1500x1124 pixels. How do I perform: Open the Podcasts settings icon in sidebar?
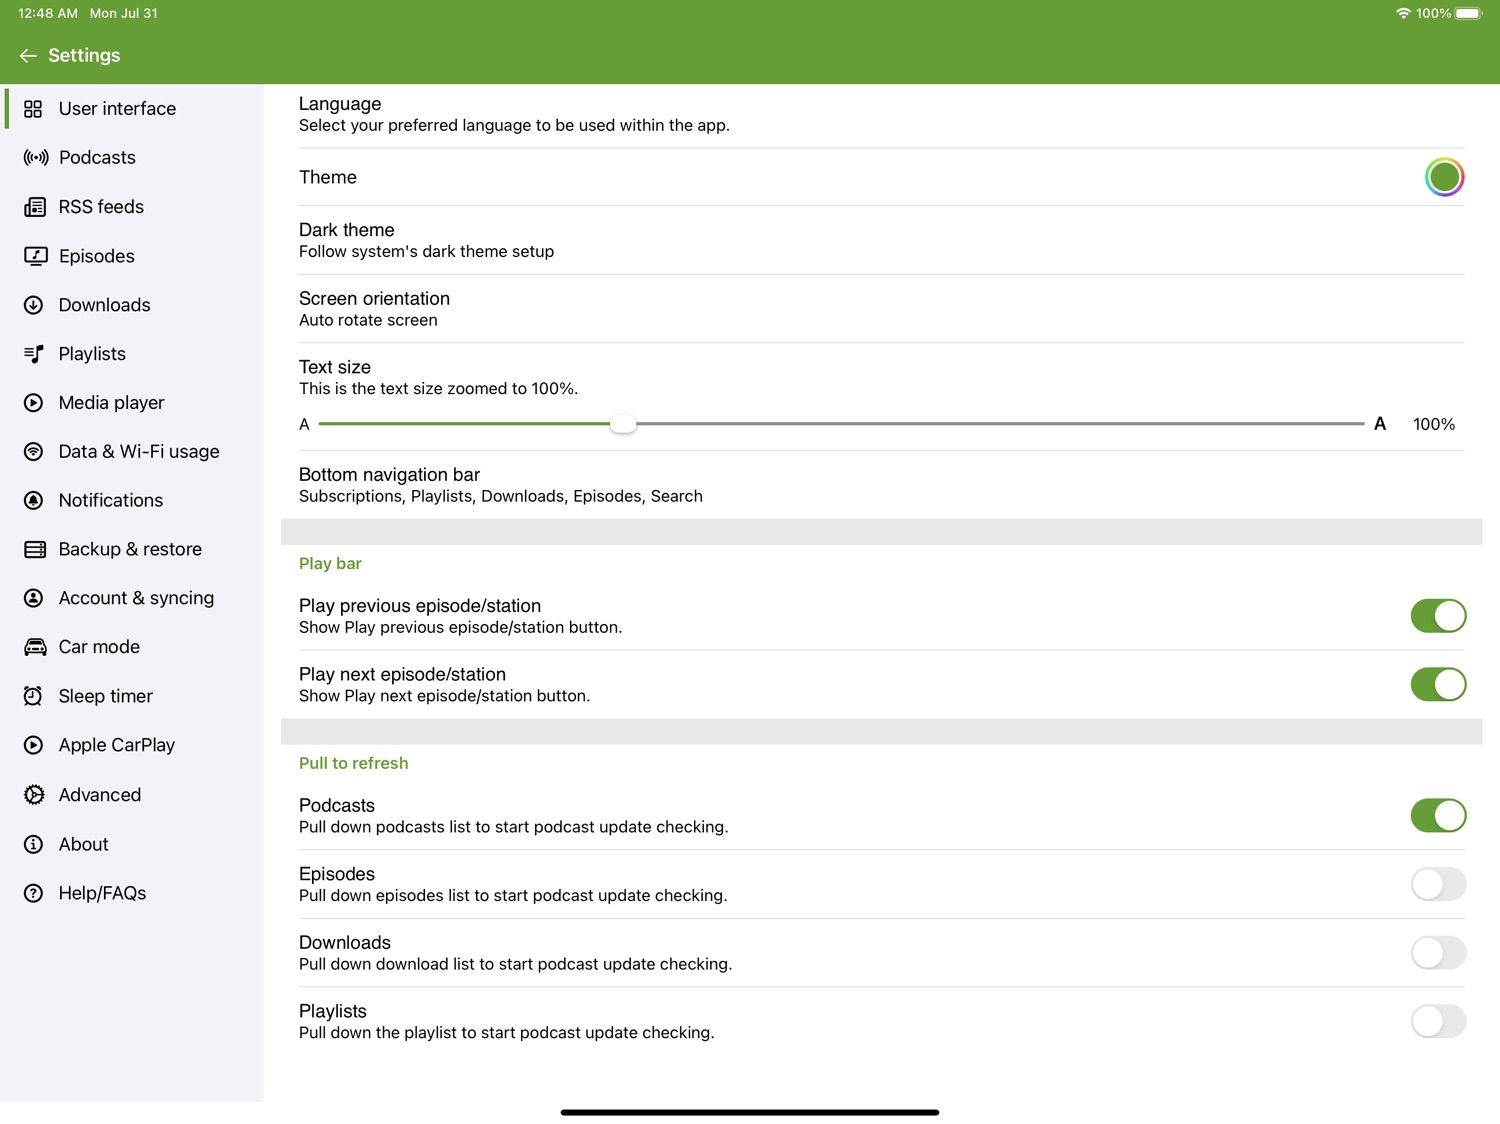click(x=35, y=158)
